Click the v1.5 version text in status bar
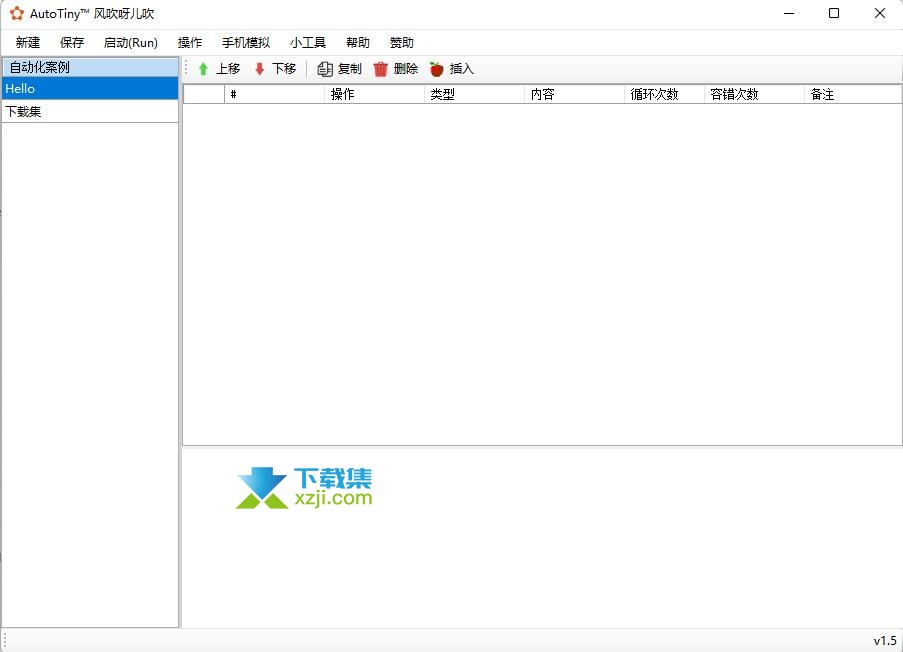 (885, 640)
